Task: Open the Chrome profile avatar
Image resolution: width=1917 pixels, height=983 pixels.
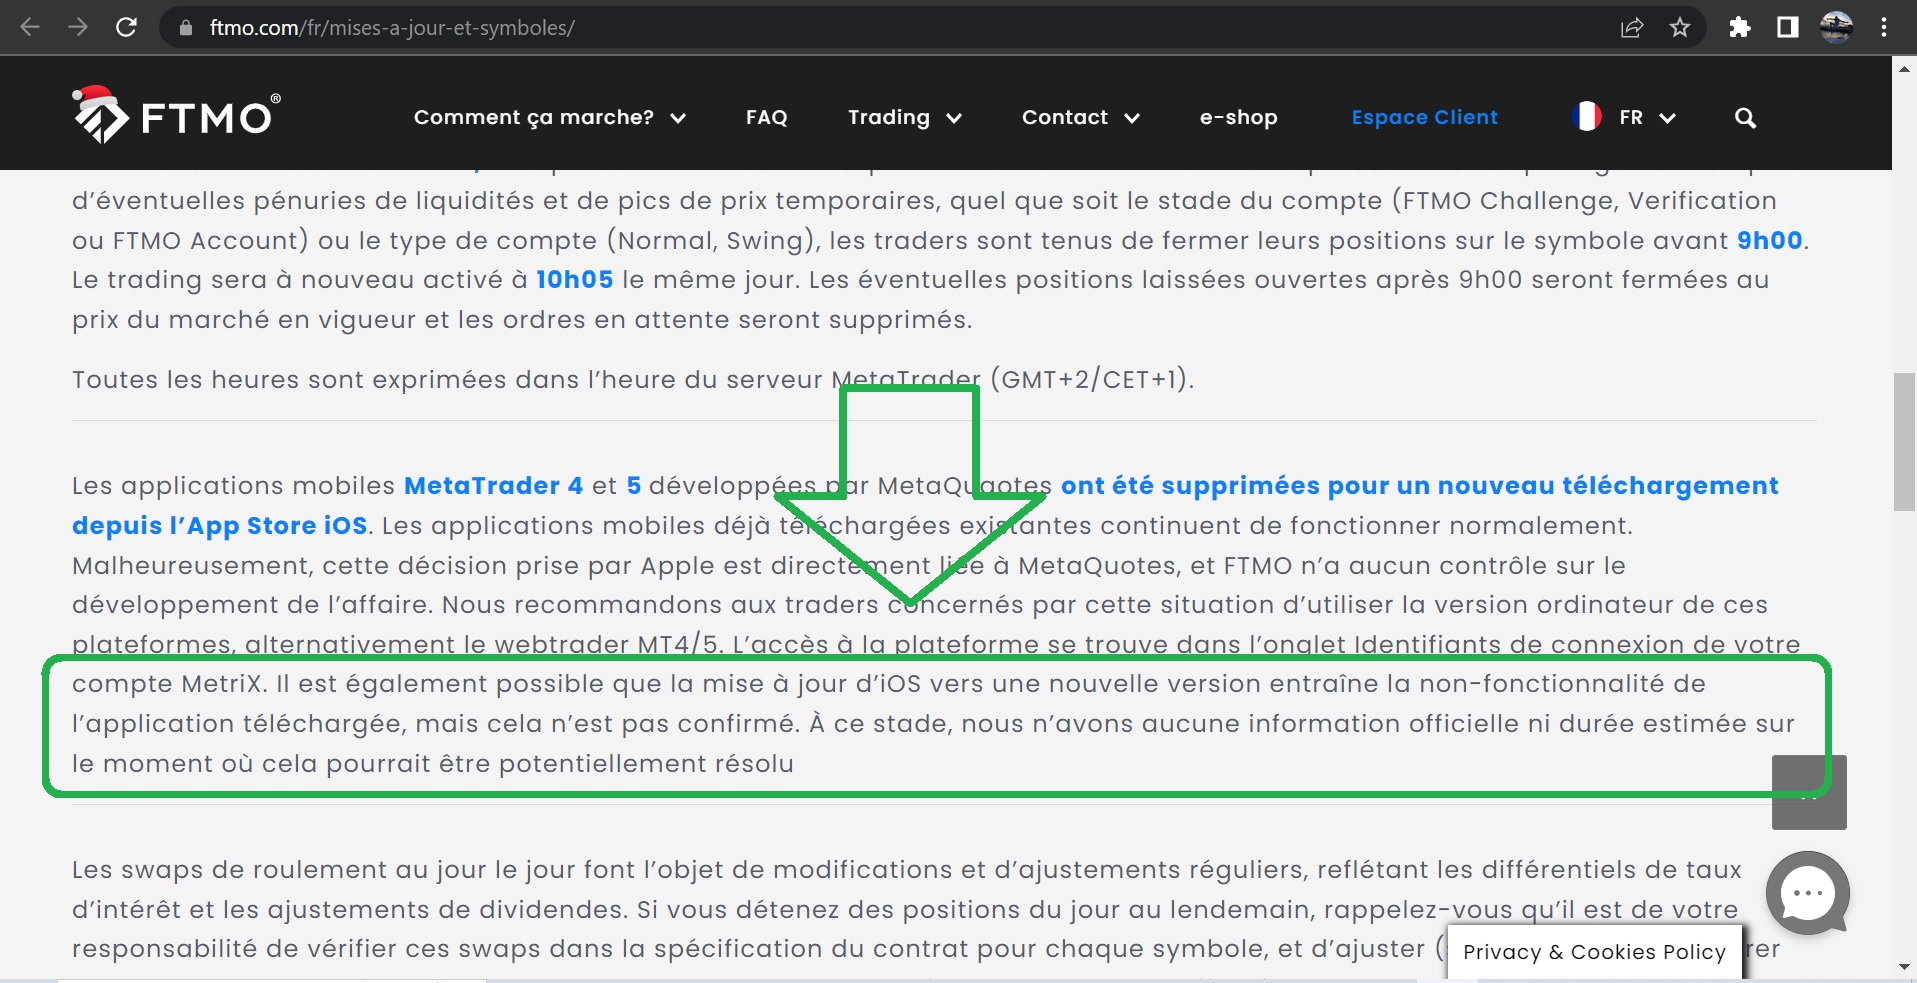Action: point(1836,27)
